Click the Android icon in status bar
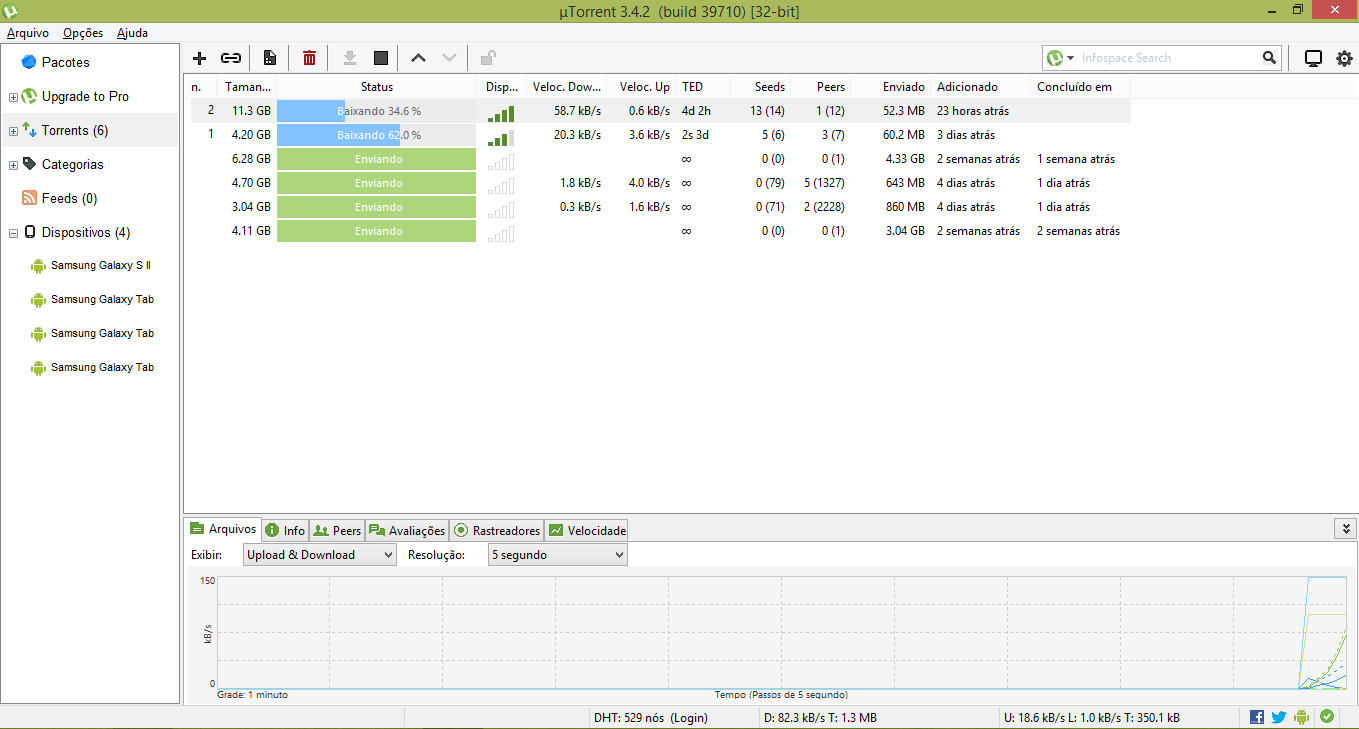Screen dimensions: 1359x729 tap(1302, 717)
